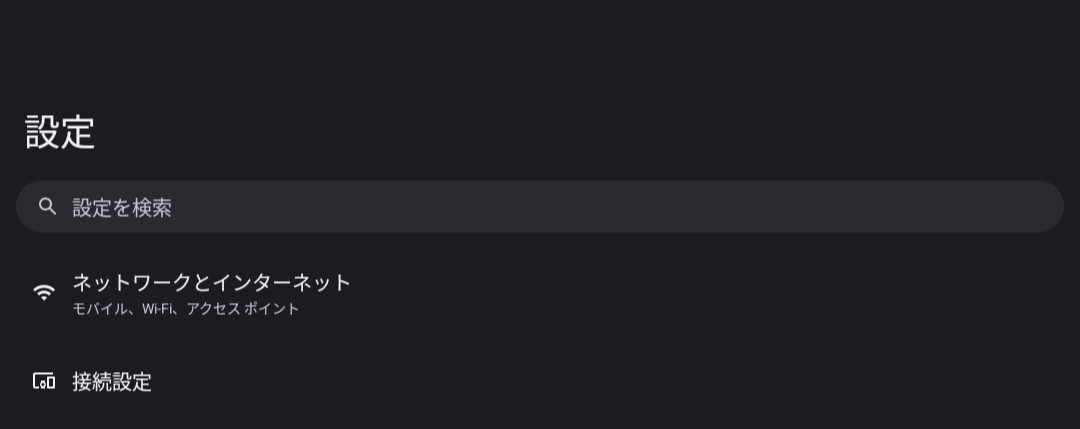The image size is (1080, 429).
Task: Select the 接続設定 label text
Action: (112, 382)
